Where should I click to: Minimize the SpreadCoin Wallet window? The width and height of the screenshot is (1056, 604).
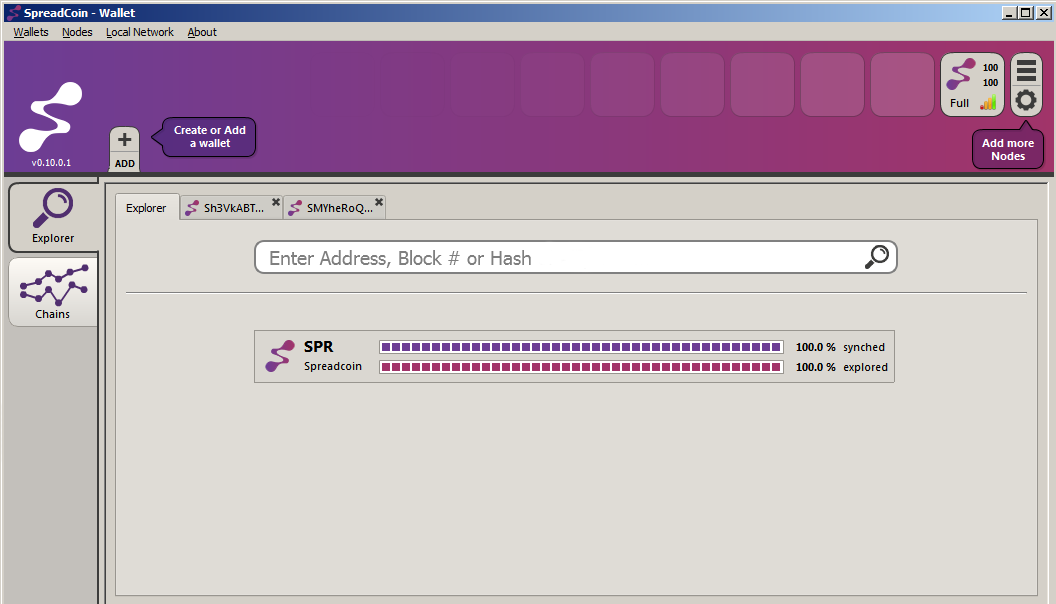pos(1009,12)
